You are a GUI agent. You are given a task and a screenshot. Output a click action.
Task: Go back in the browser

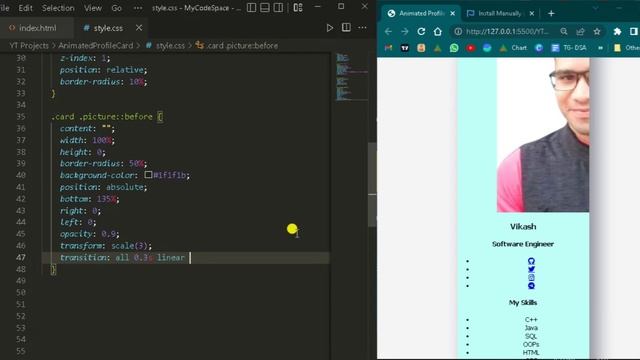coord(388,31)
